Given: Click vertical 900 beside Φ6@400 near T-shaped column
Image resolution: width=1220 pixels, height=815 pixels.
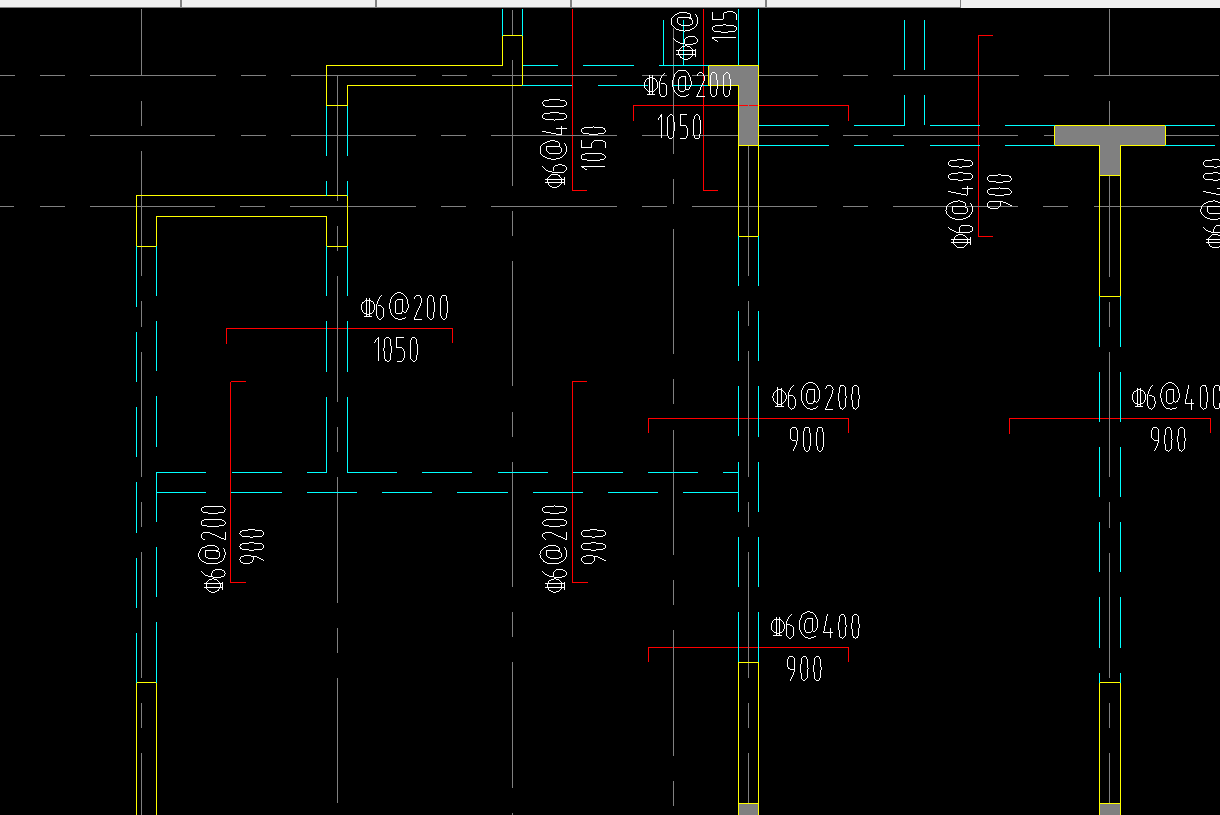Looking at the screenshot, I should [1000, 191].
